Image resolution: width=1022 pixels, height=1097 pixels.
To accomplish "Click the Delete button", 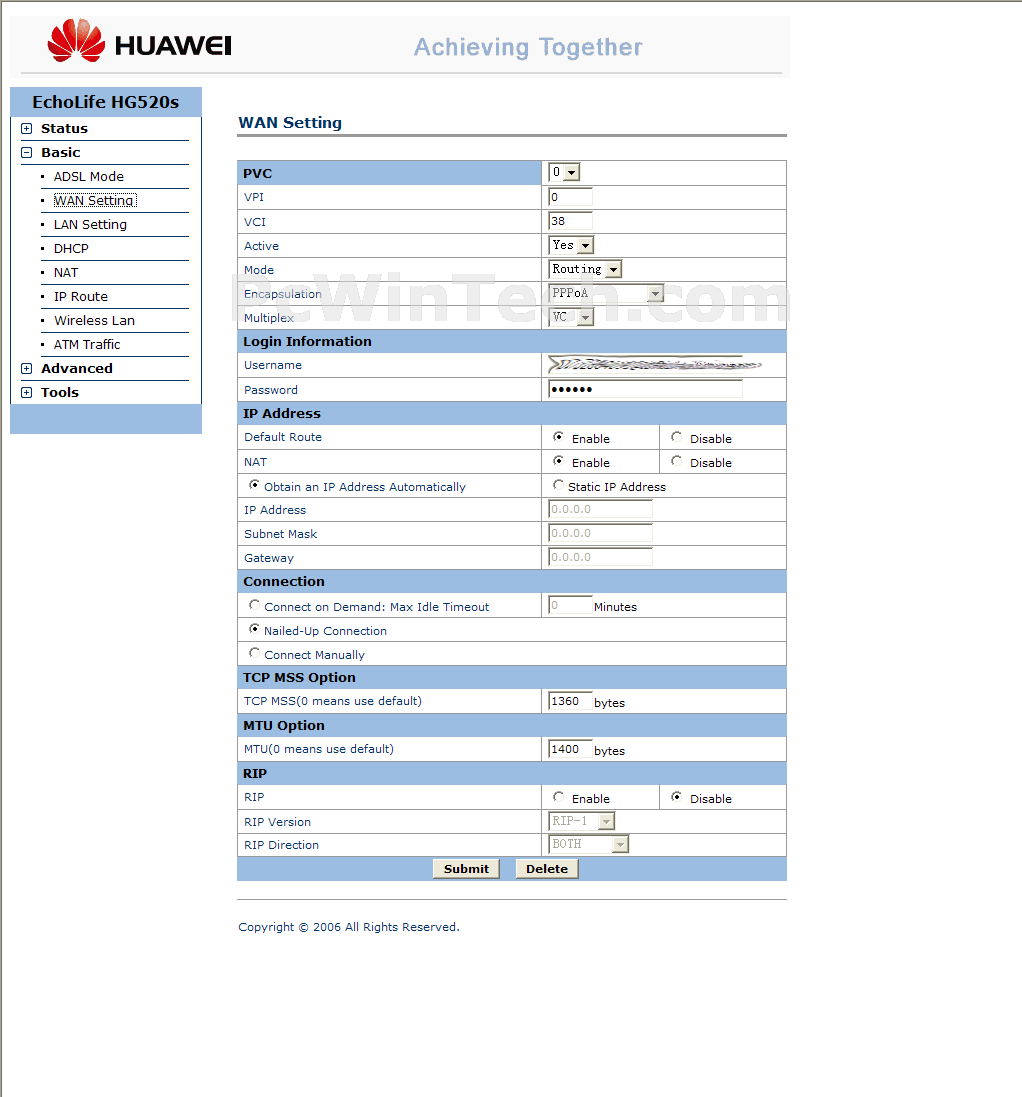I will 547,869.
